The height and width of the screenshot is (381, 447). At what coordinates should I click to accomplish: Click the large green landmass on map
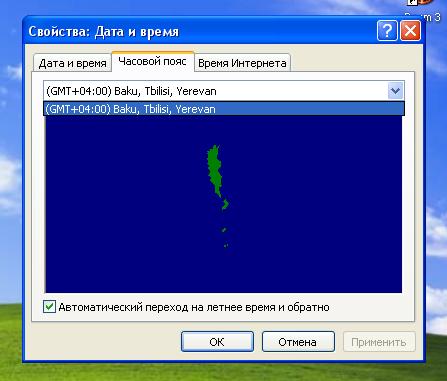tap(214, 170)
